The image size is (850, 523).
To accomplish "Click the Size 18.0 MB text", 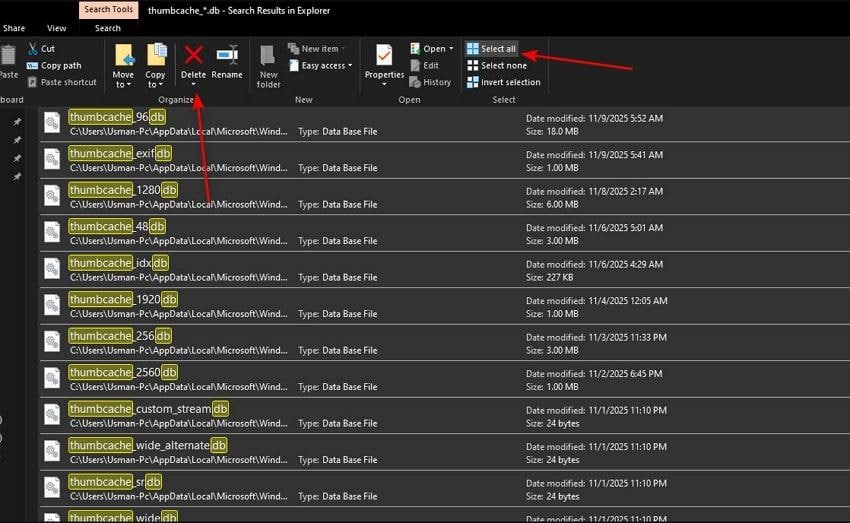I will click(552, 131).
